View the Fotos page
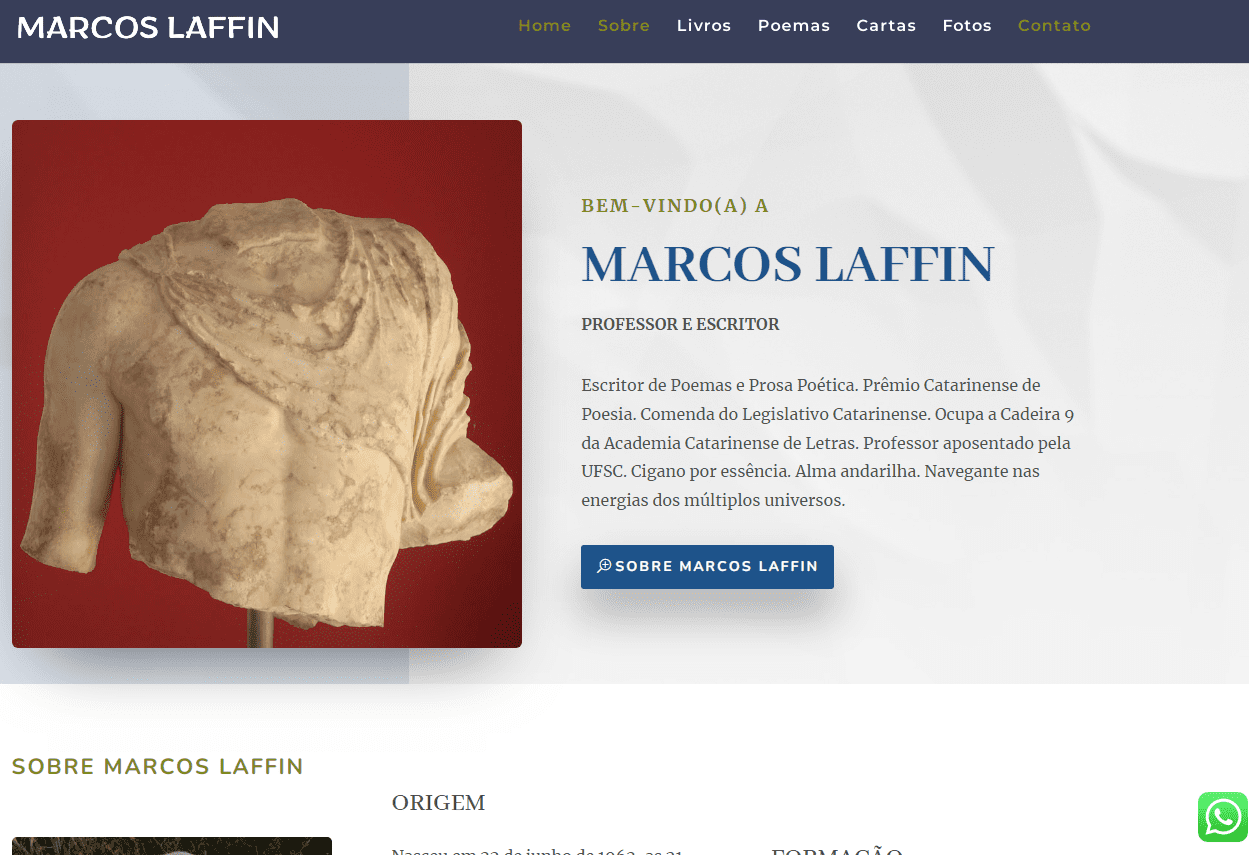1249x855 pixels. tap(967, 26)
